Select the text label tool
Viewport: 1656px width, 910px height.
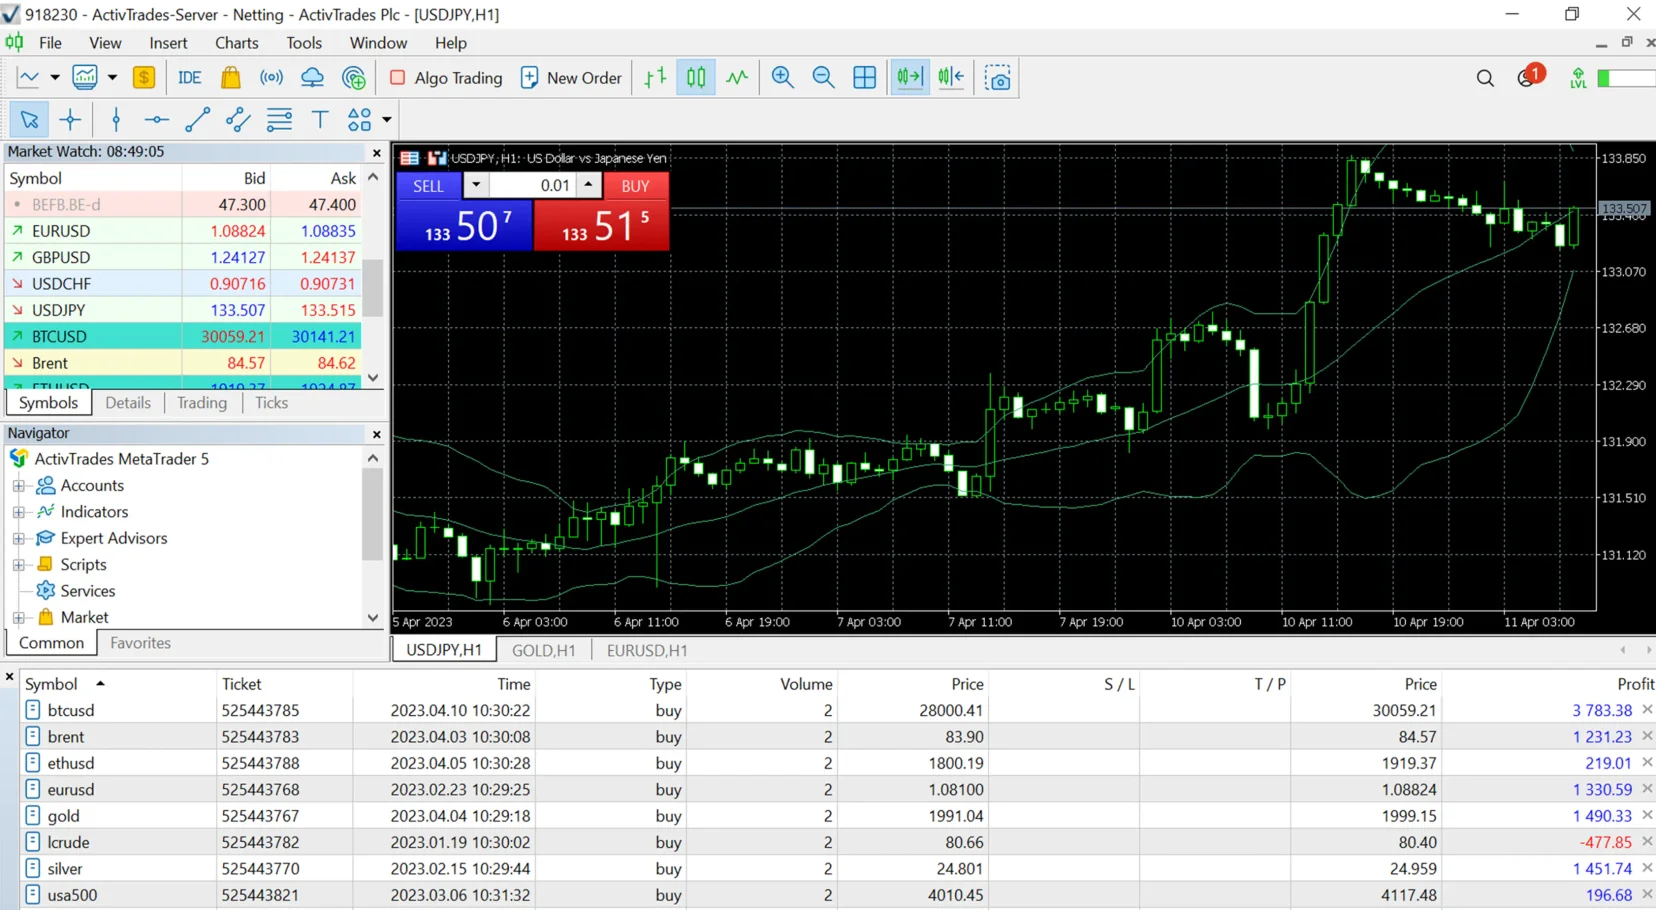(320, 120)
